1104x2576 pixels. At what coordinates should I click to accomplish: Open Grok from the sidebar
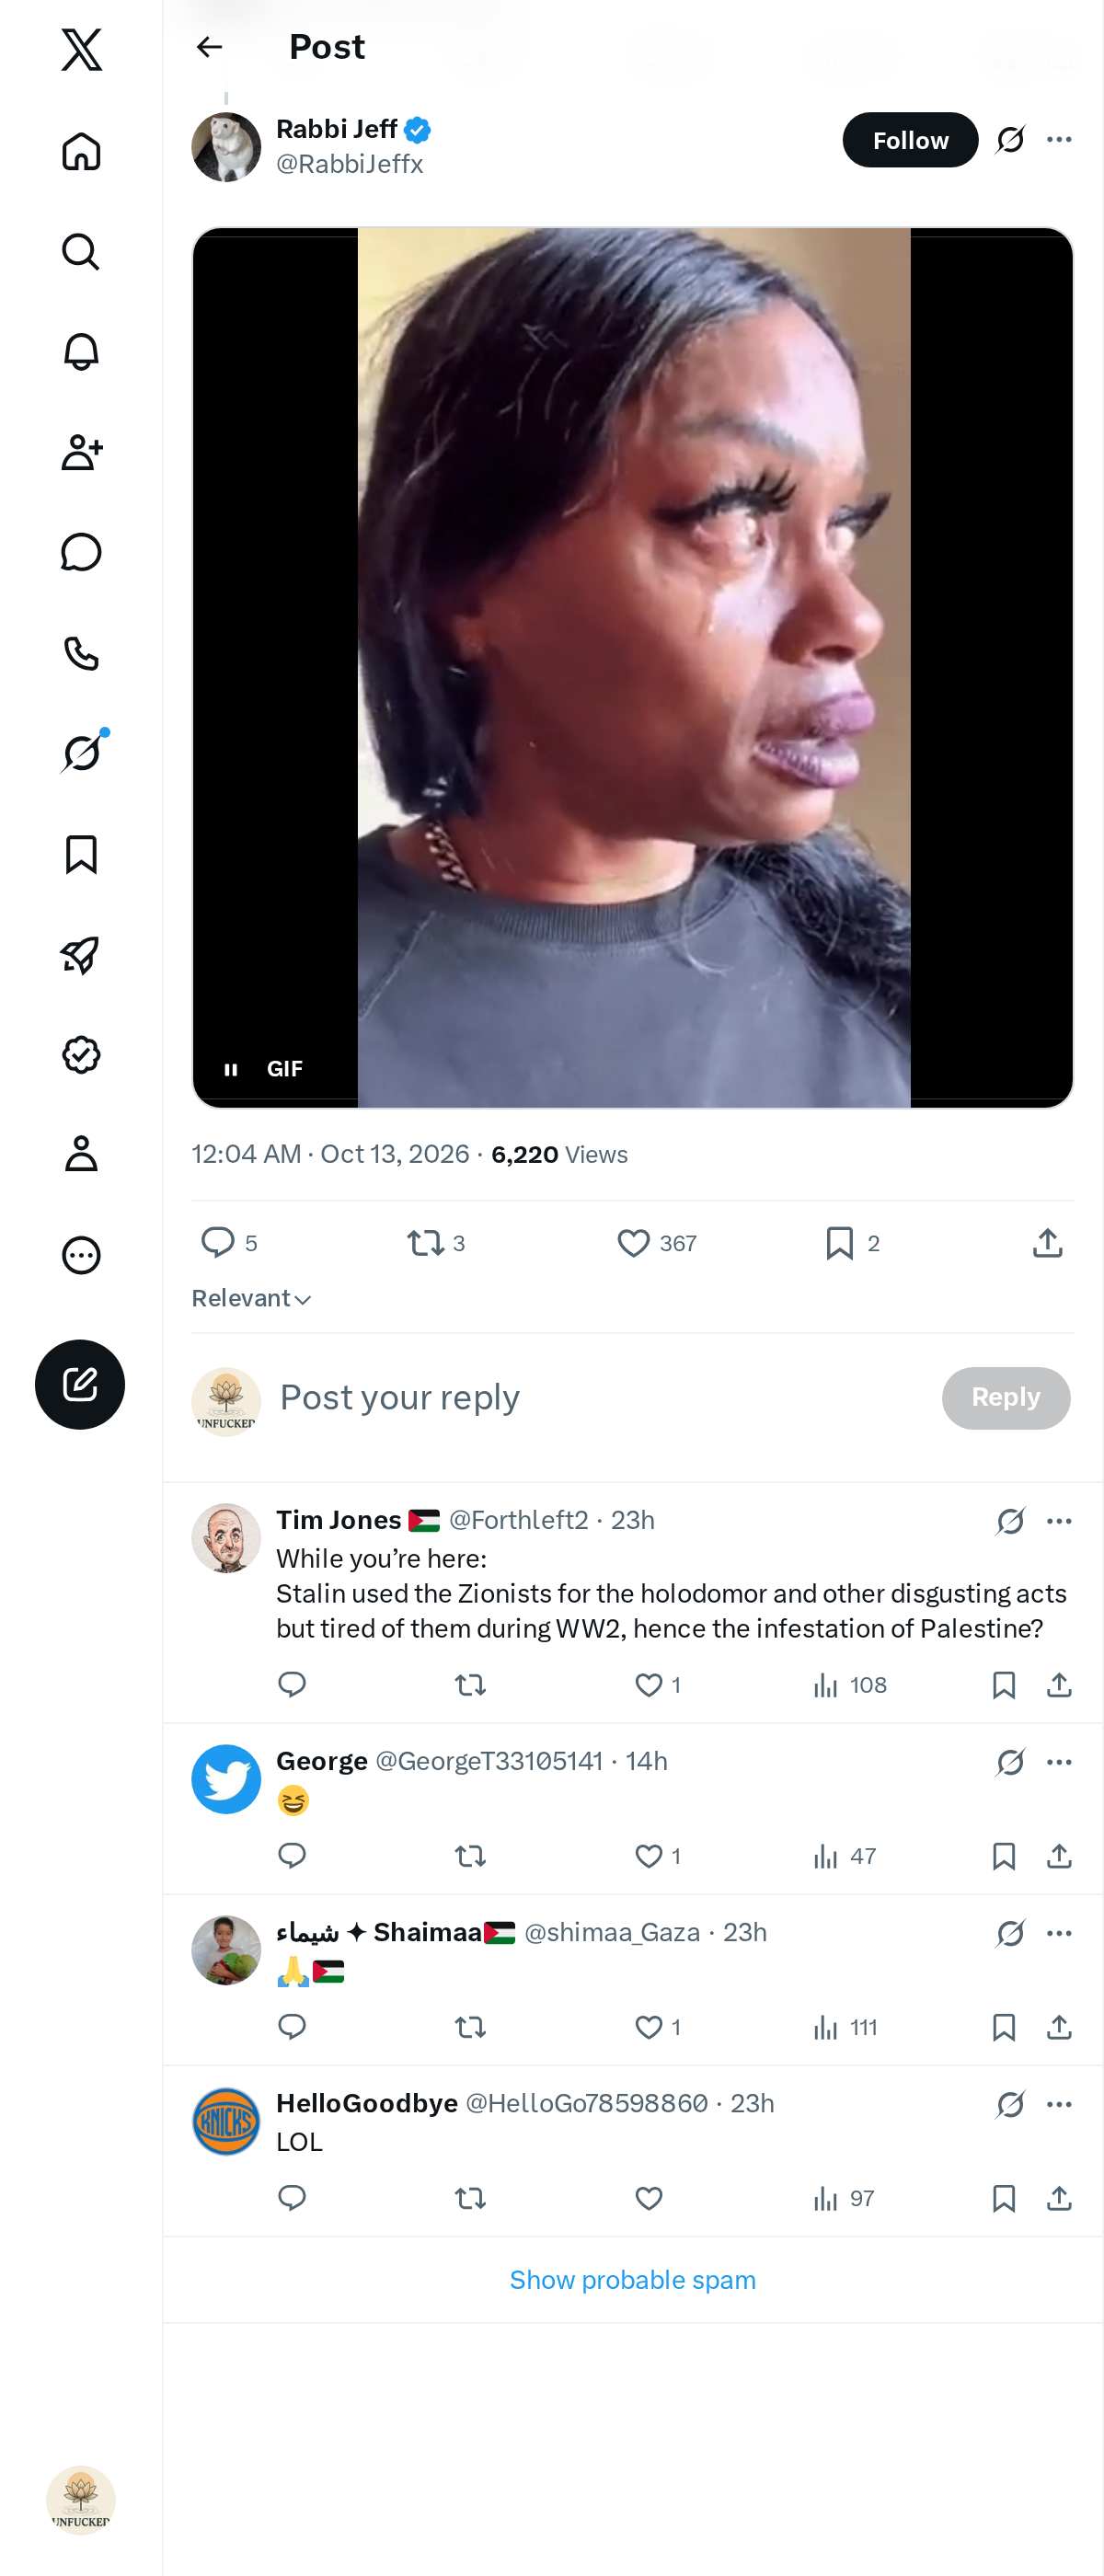[81, 753]
